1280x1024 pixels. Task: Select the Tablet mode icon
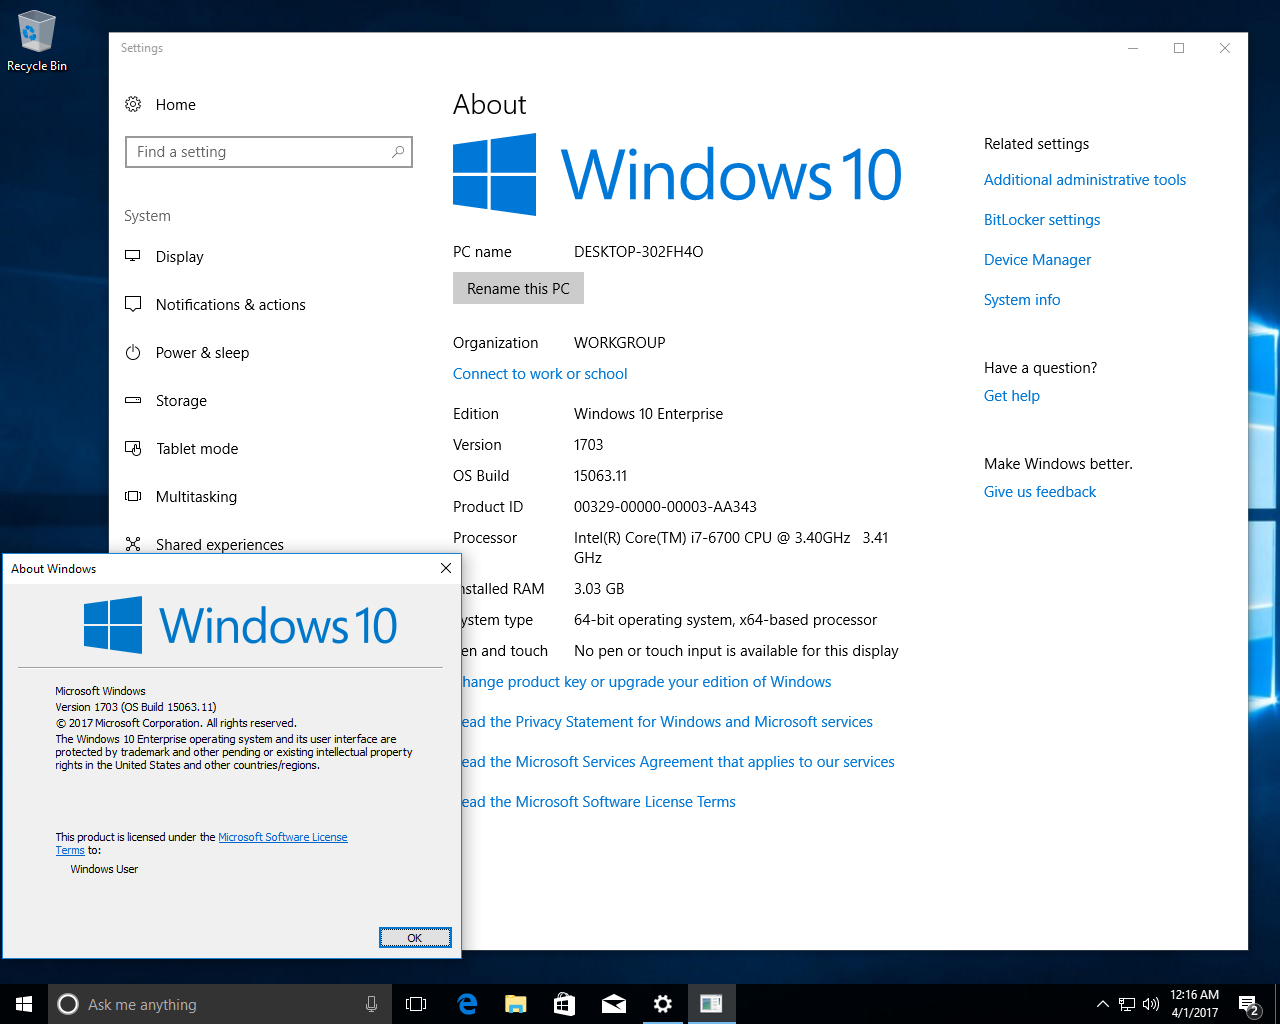(x=133, y=448)
